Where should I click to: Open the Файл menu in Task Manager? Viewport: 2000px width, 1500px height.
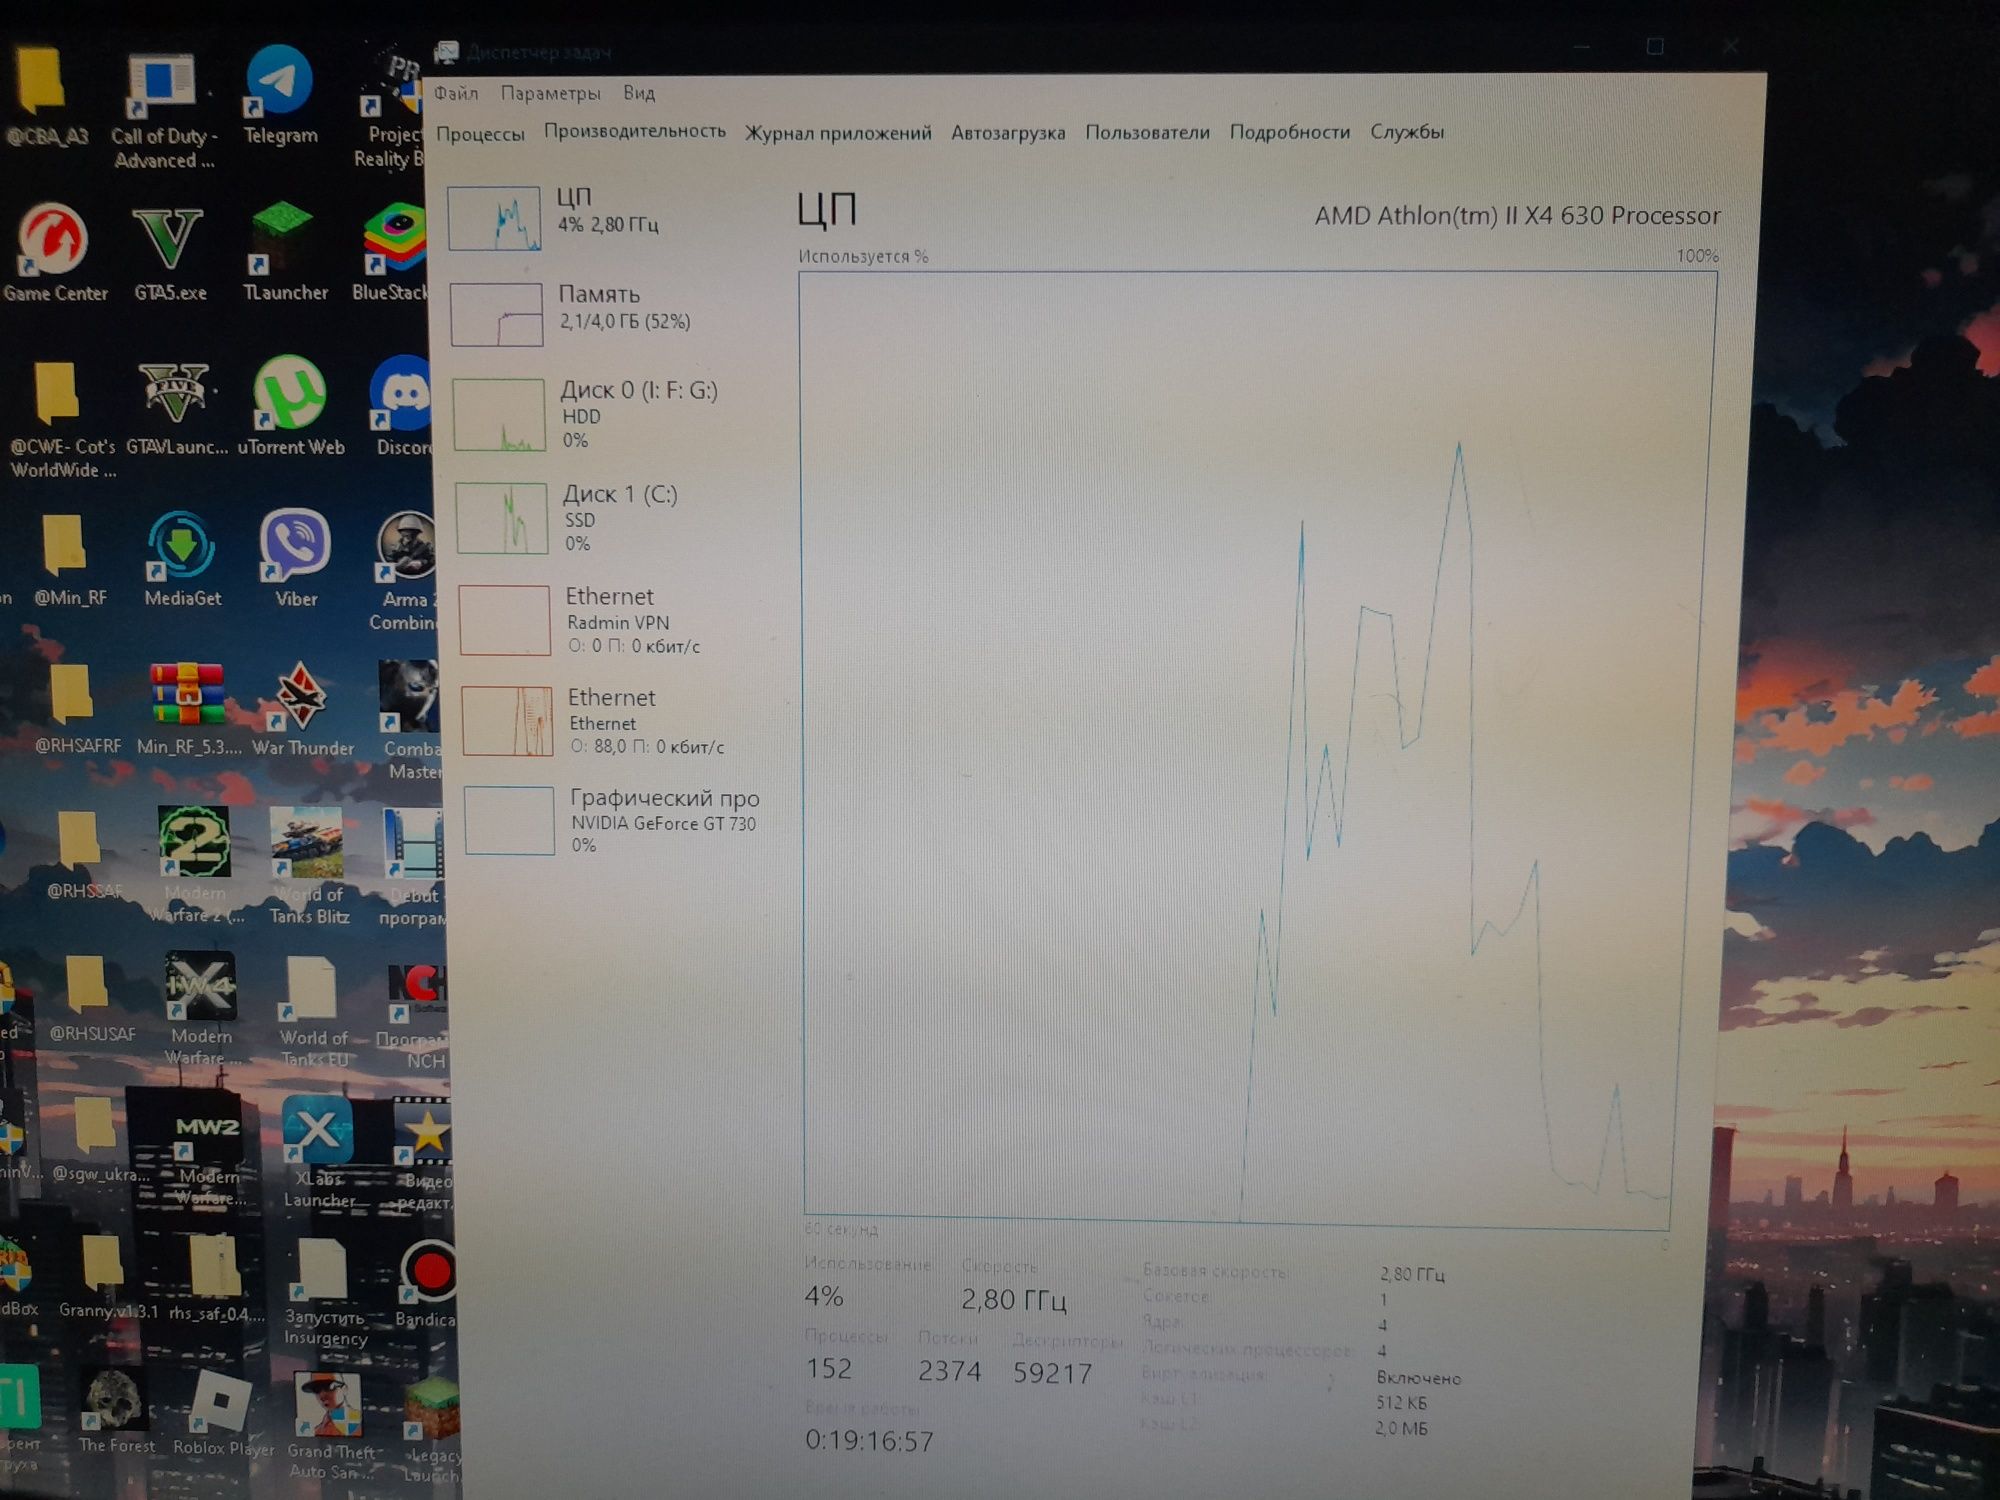tap(456, 93)
